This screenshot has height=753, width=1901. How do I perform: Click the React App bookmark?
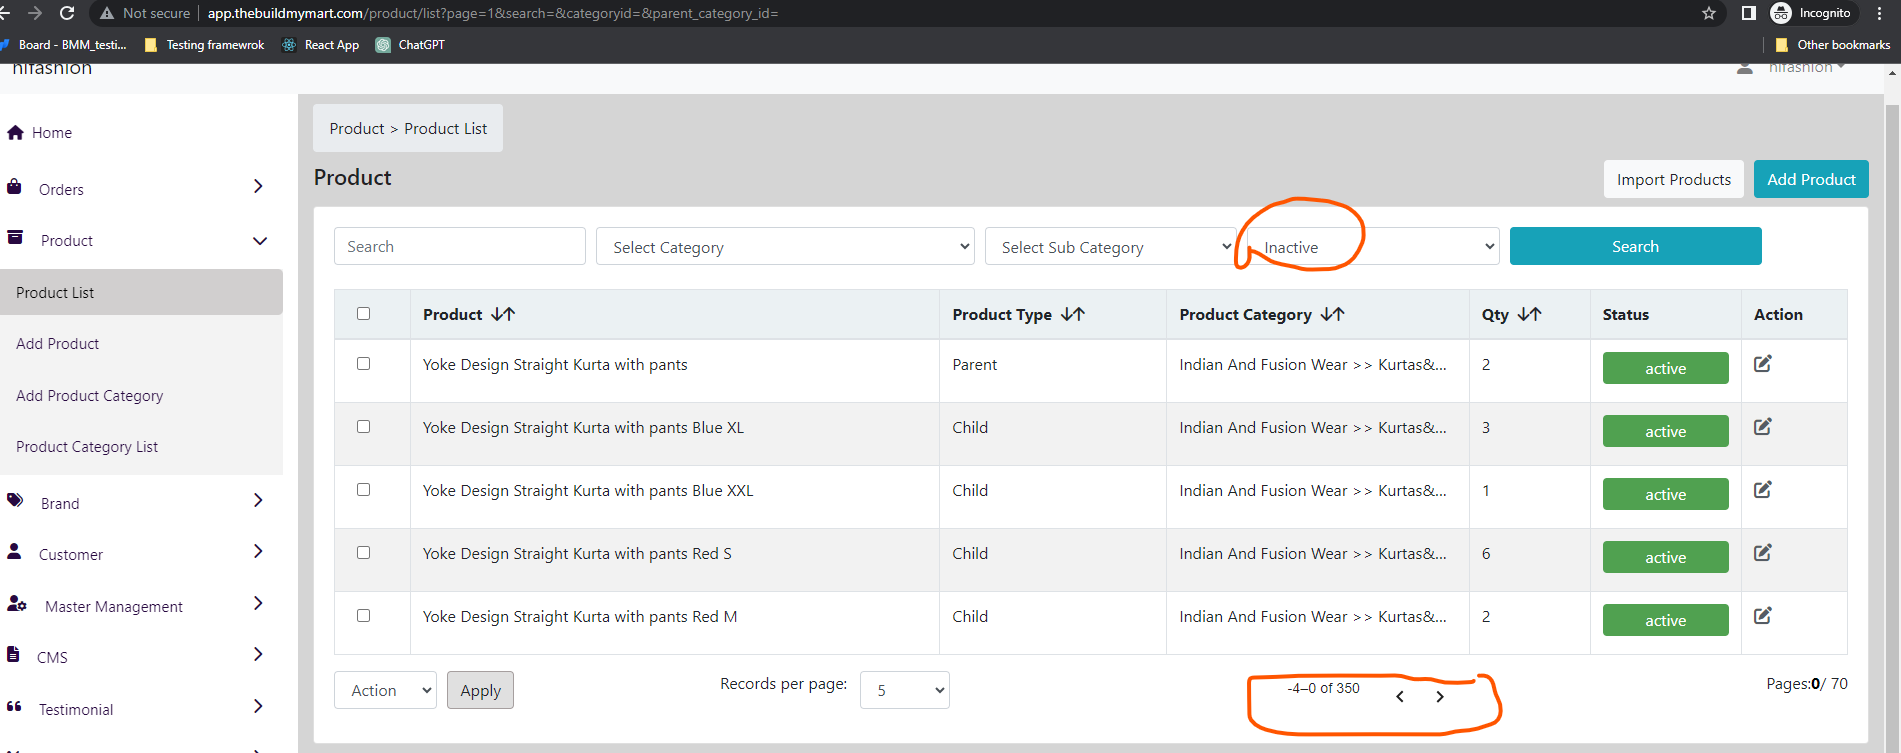coord(320,45)
